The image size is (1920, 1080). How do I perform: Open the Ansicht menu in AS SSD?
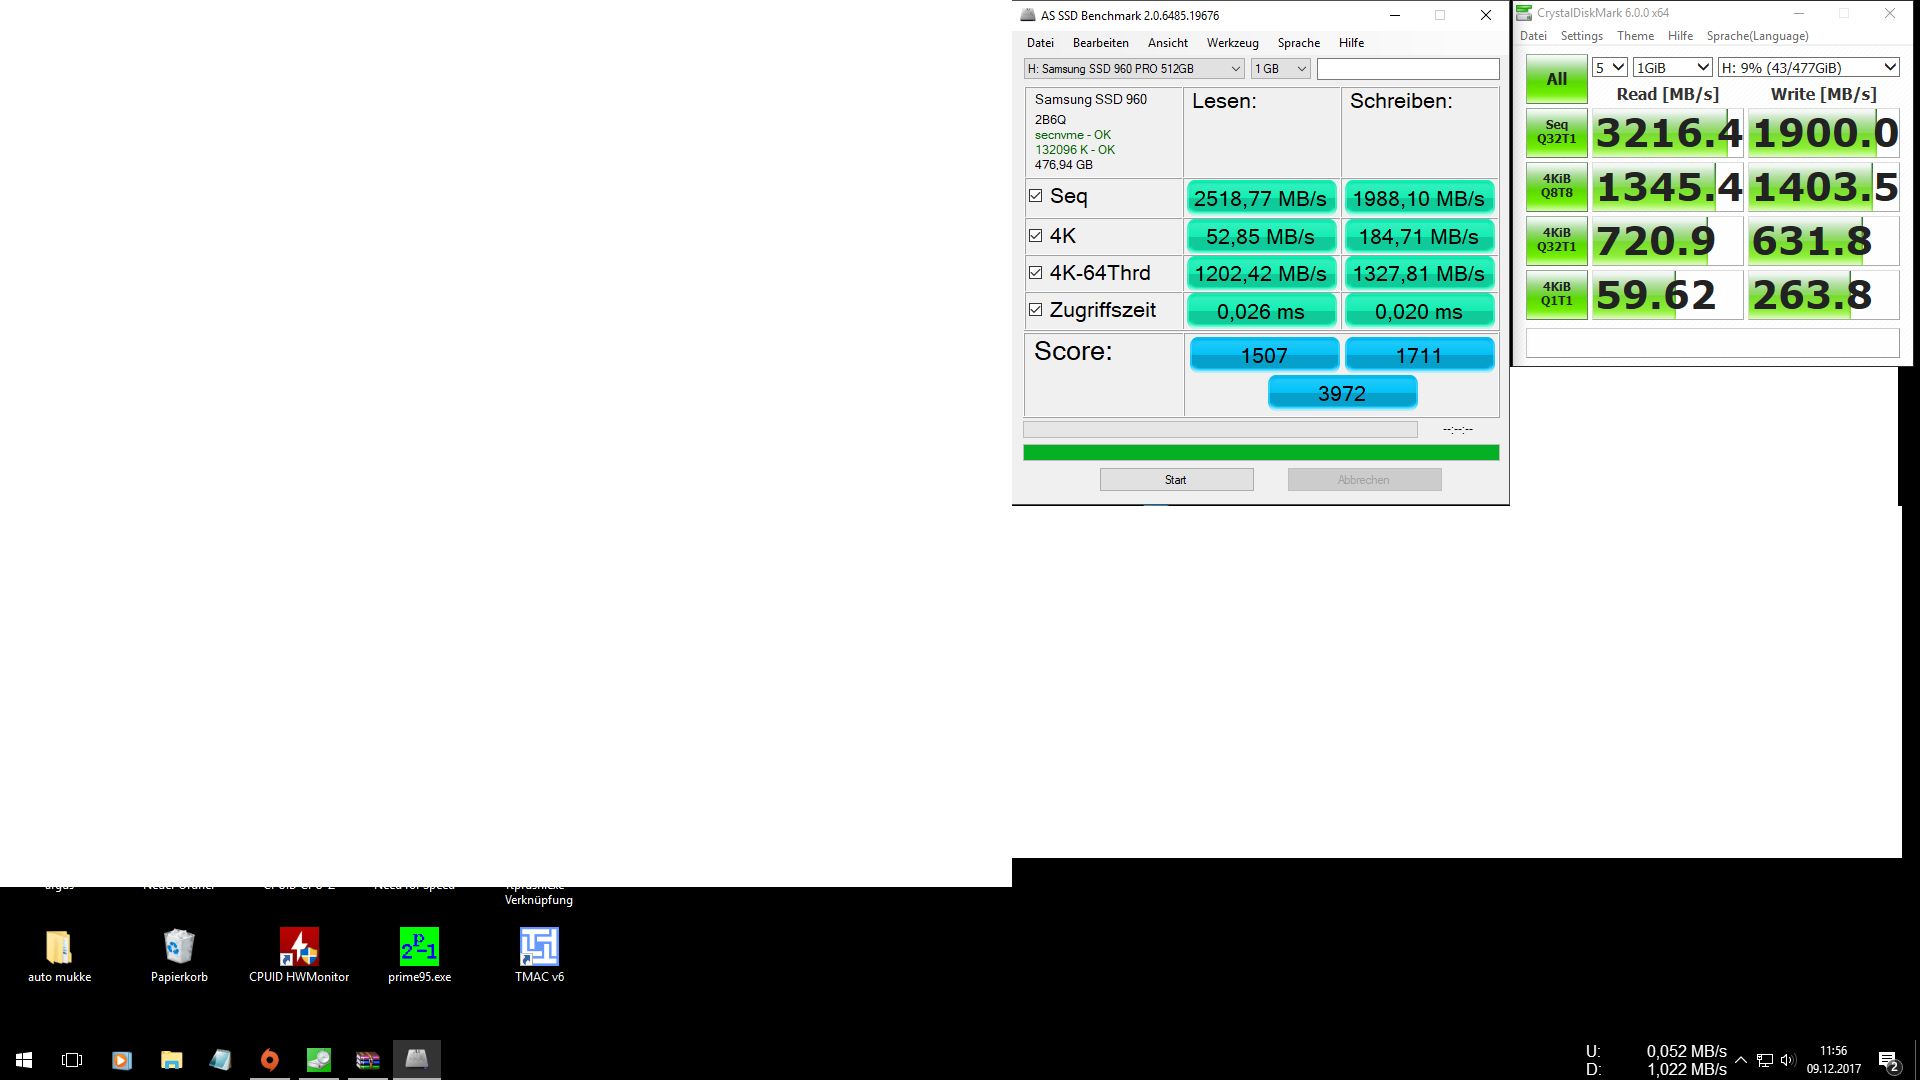pos(1168,43)
